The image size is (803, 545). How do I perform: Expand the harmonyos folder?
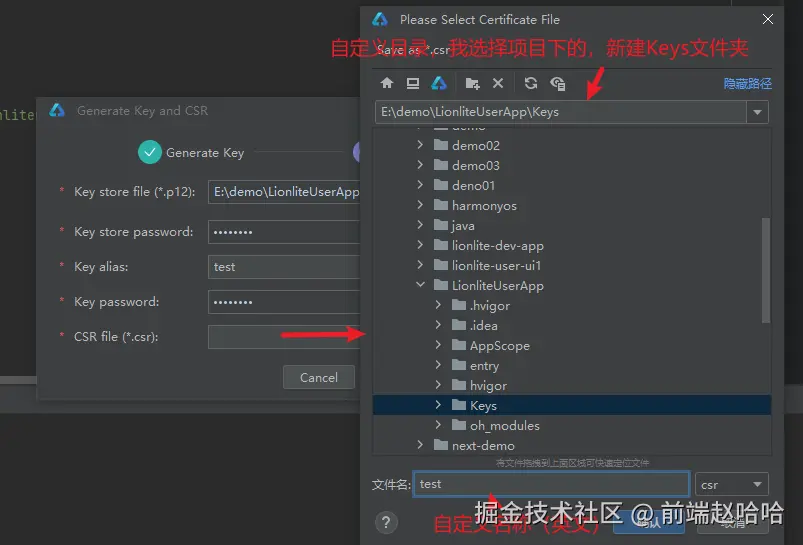(420, 205)
